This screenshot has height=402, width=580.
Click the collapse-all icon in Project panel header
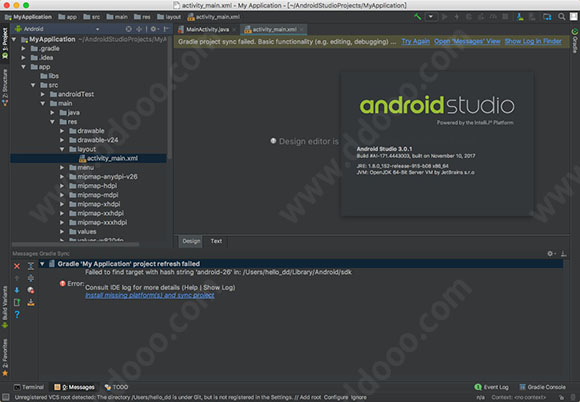coord(139,29)
